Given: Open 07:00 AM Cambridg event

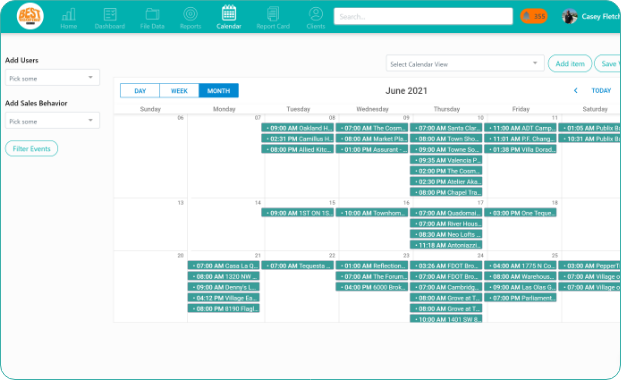Looking at the screenshot, I should pyautogui.click(x=446, y=287).
